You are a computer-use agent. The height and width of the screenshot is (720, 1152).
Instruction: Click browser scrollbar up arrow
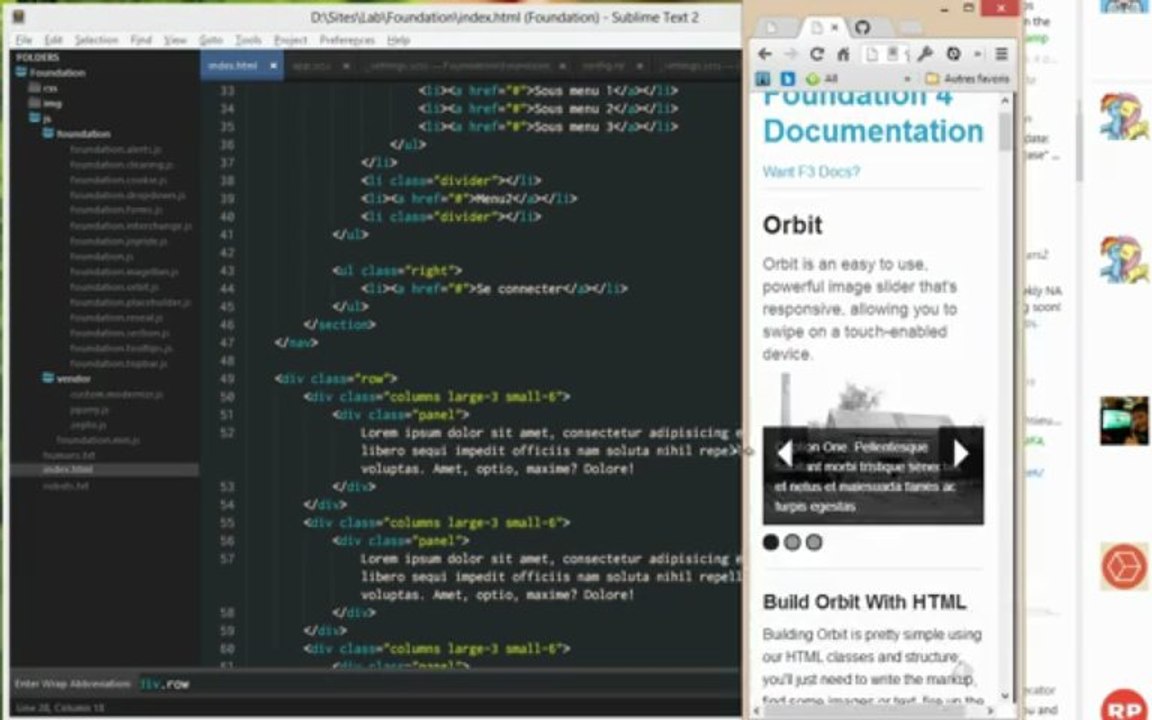(x=1005, y=101)
